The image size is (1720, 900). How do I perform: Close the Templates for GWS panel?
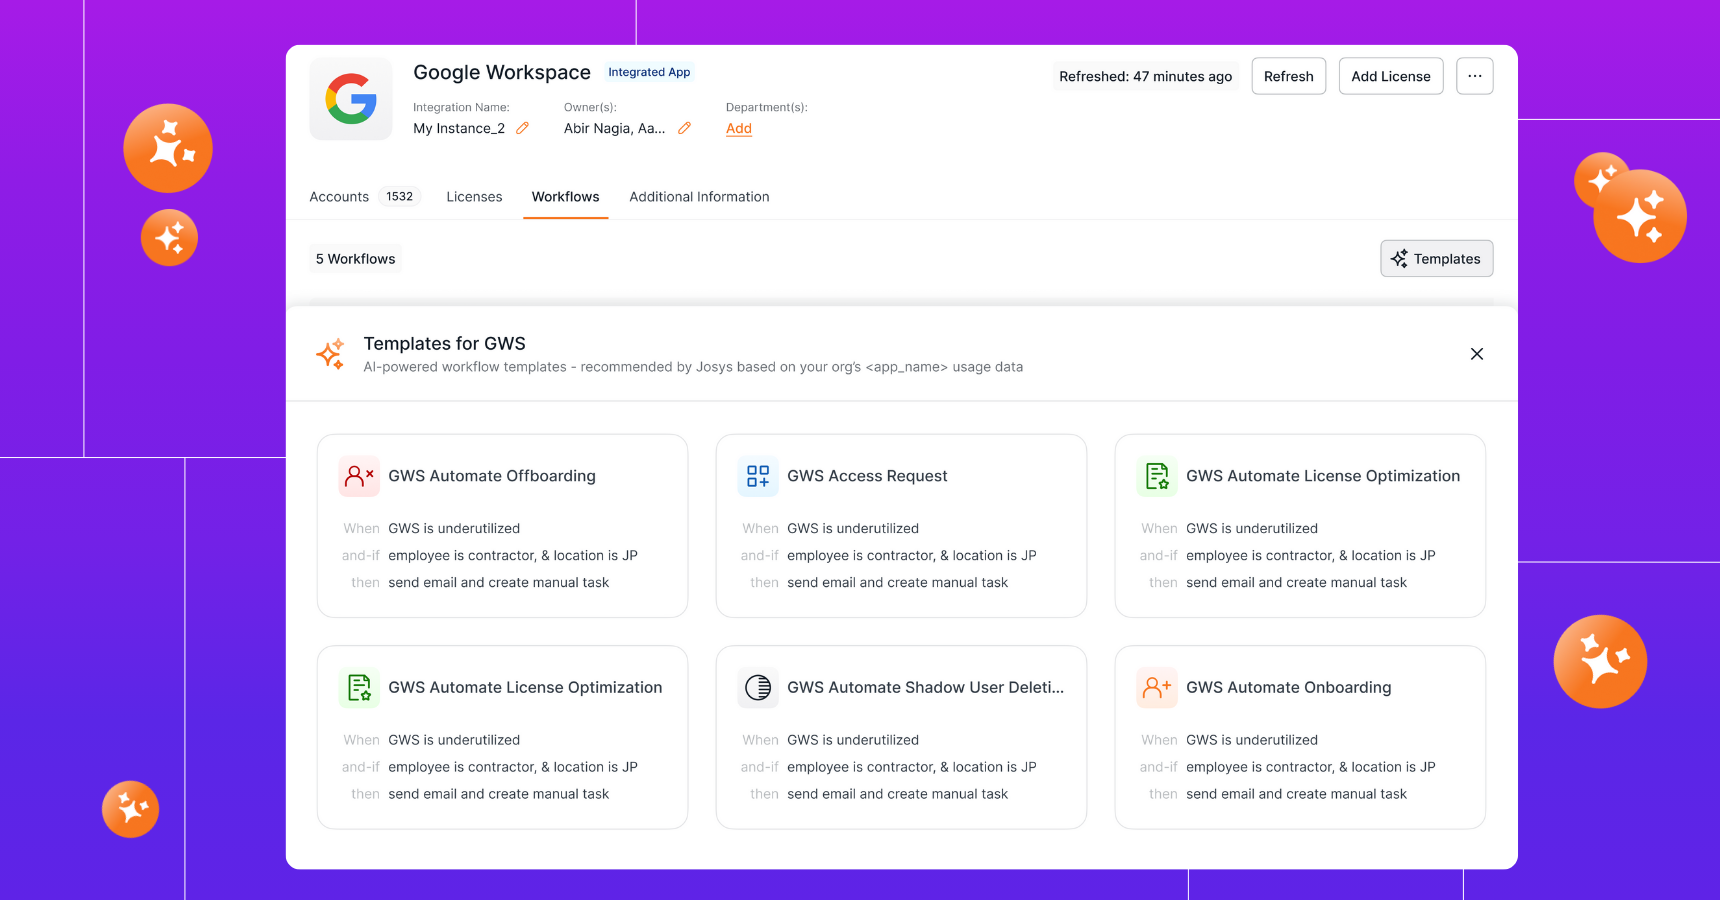tap(1476, 354)
